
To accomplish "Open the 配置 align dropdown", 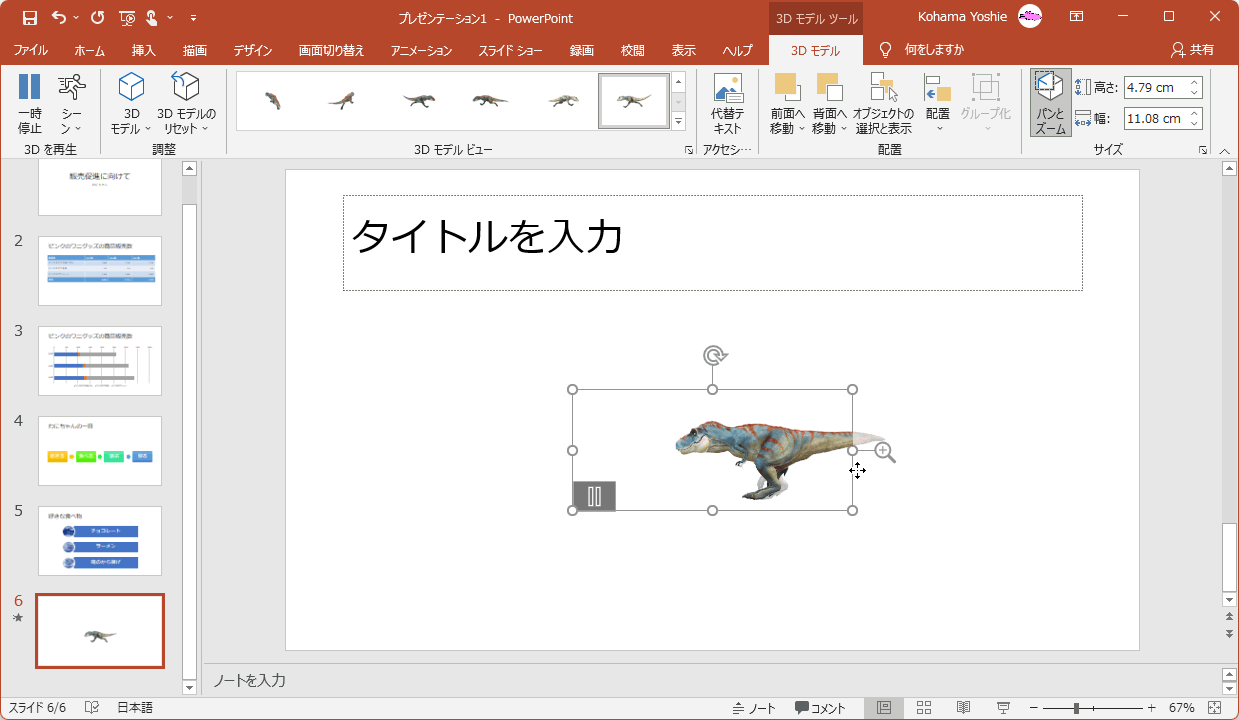I will (x=937, y=104).
